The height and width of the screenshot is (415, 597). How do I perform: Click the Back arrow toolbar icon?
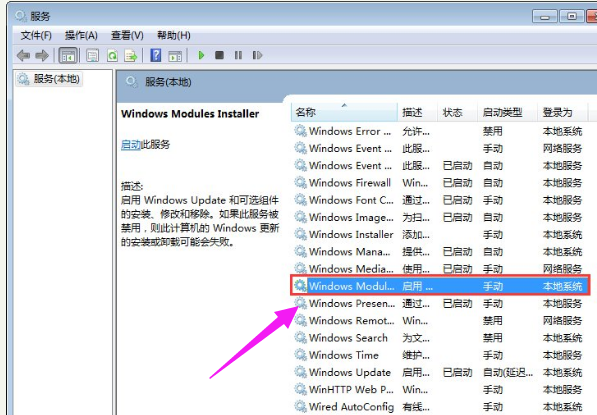point(23,56)
